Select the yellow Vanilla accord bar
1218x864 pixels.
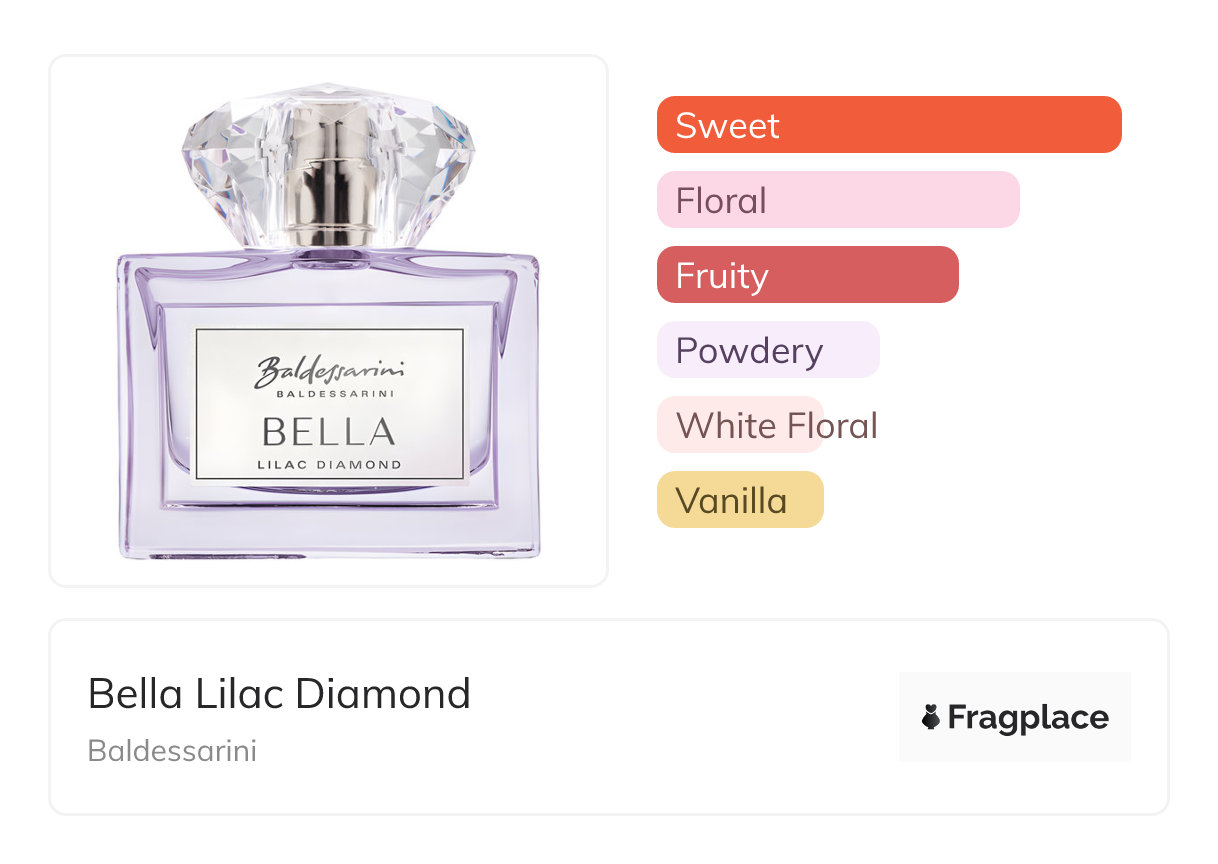tap(739, 500)
